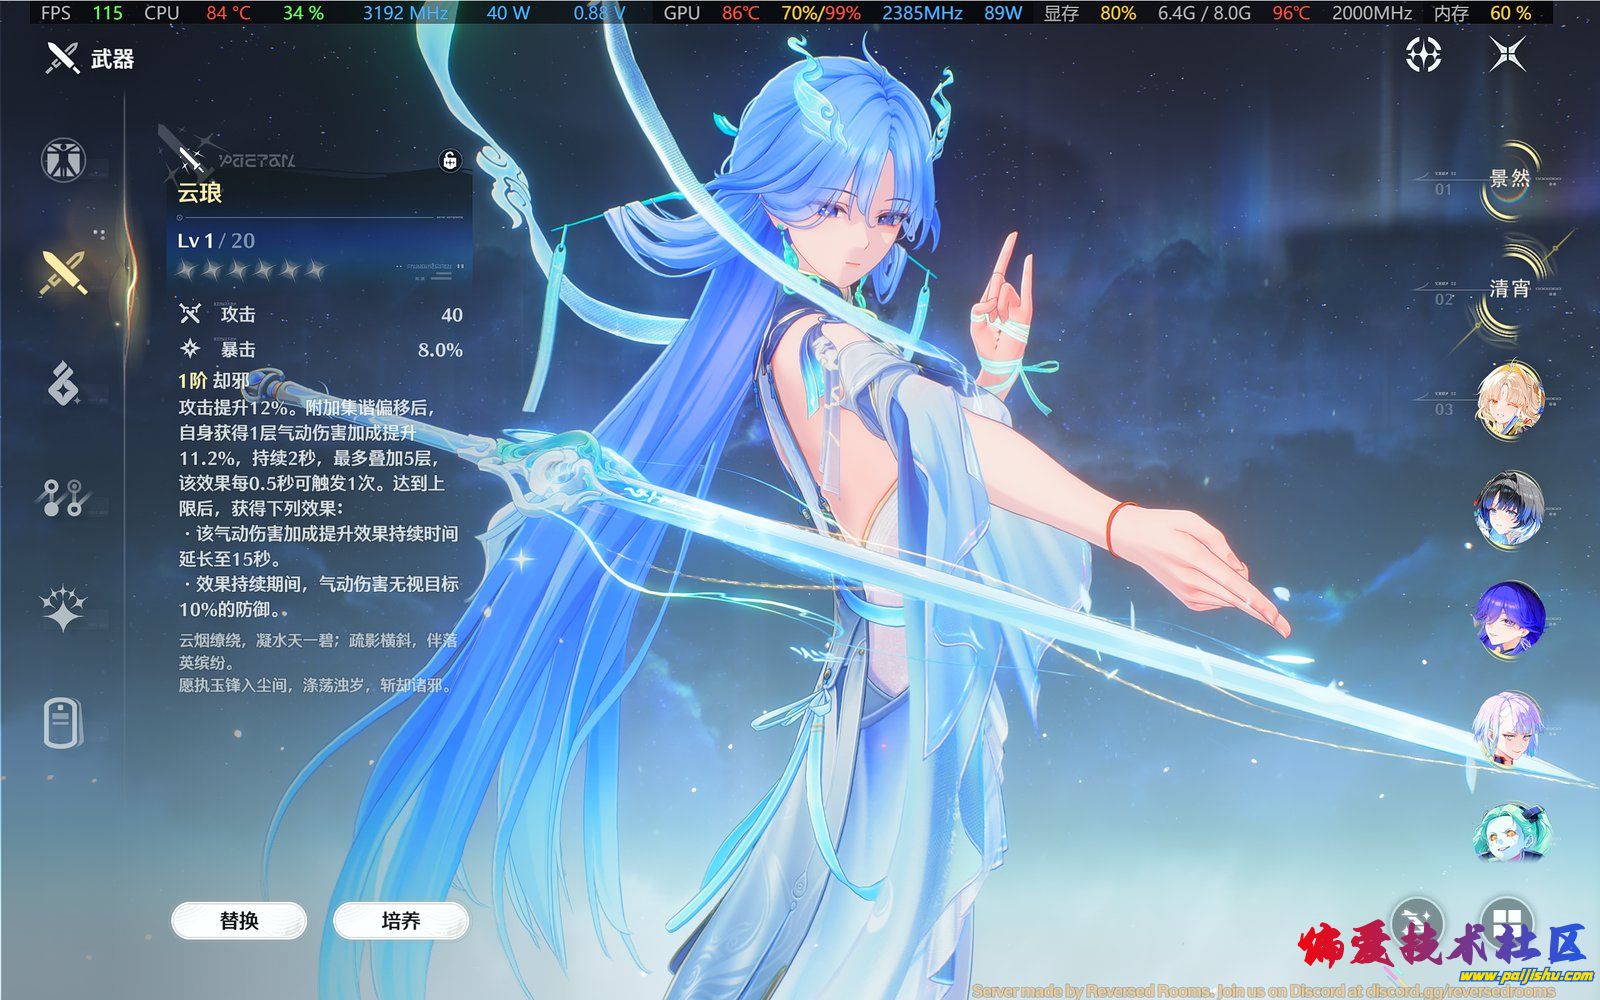Open the resonance chain starburst sidebar icon

pos(64,609)
